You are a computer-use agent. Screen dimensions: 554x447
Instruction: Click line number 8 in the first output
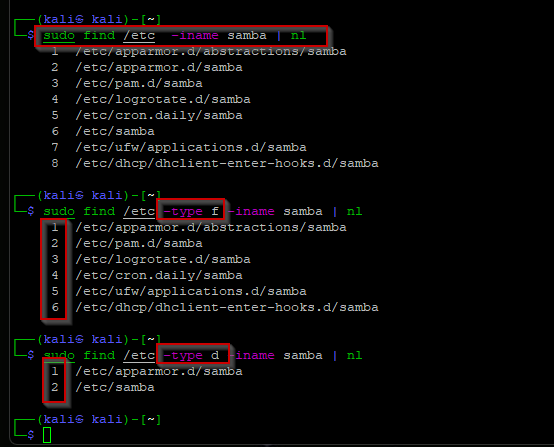[55, 164]
